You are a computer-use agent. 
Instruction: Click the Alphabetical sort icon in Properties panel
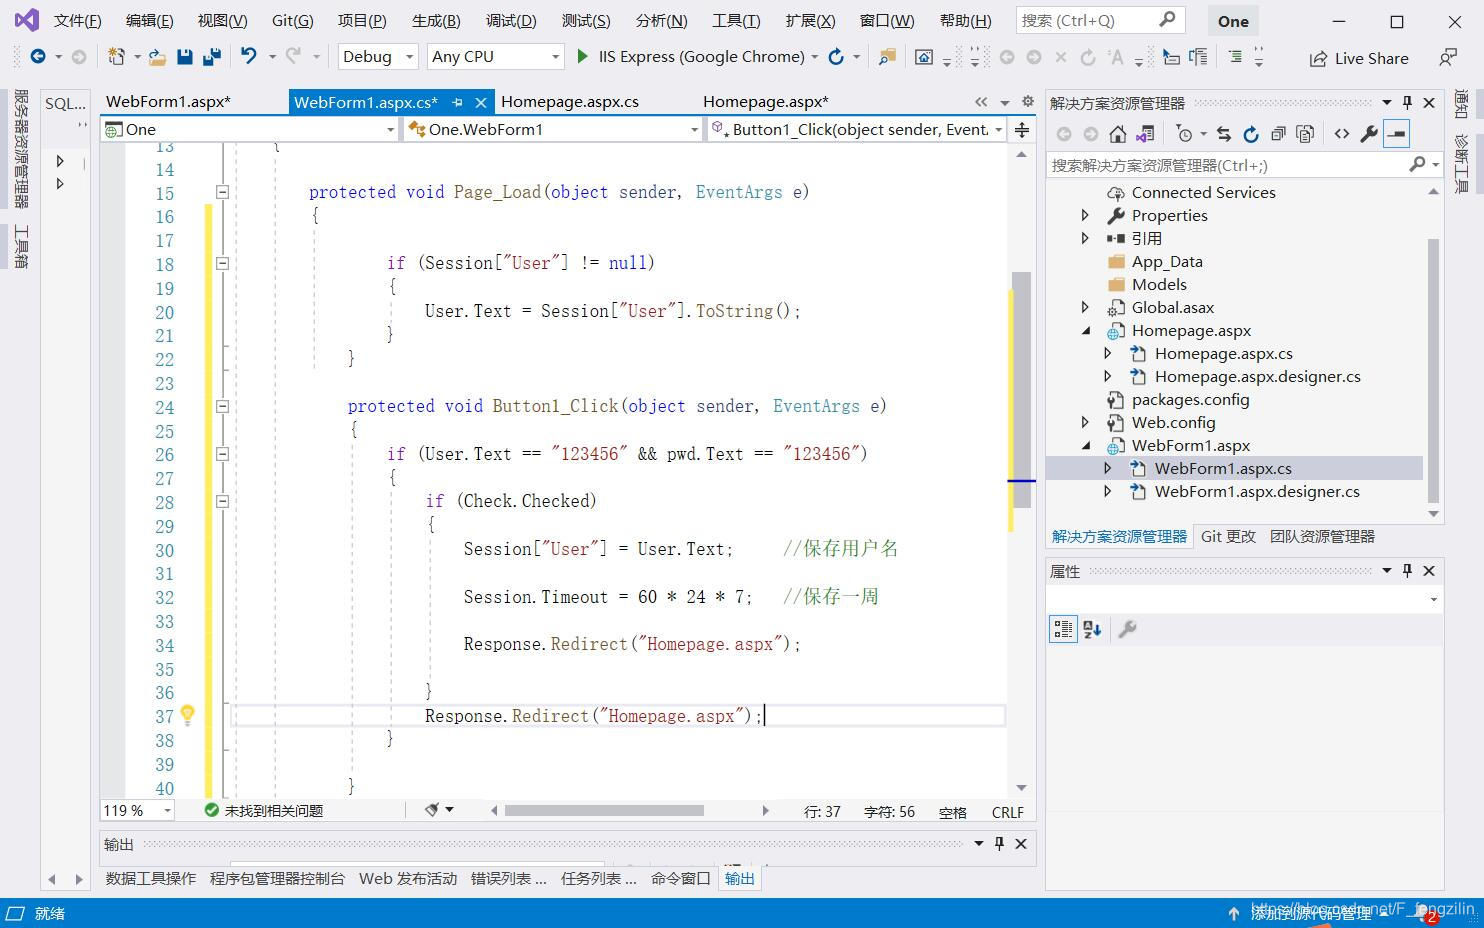pyautogui.click(x=1092, y=629)
